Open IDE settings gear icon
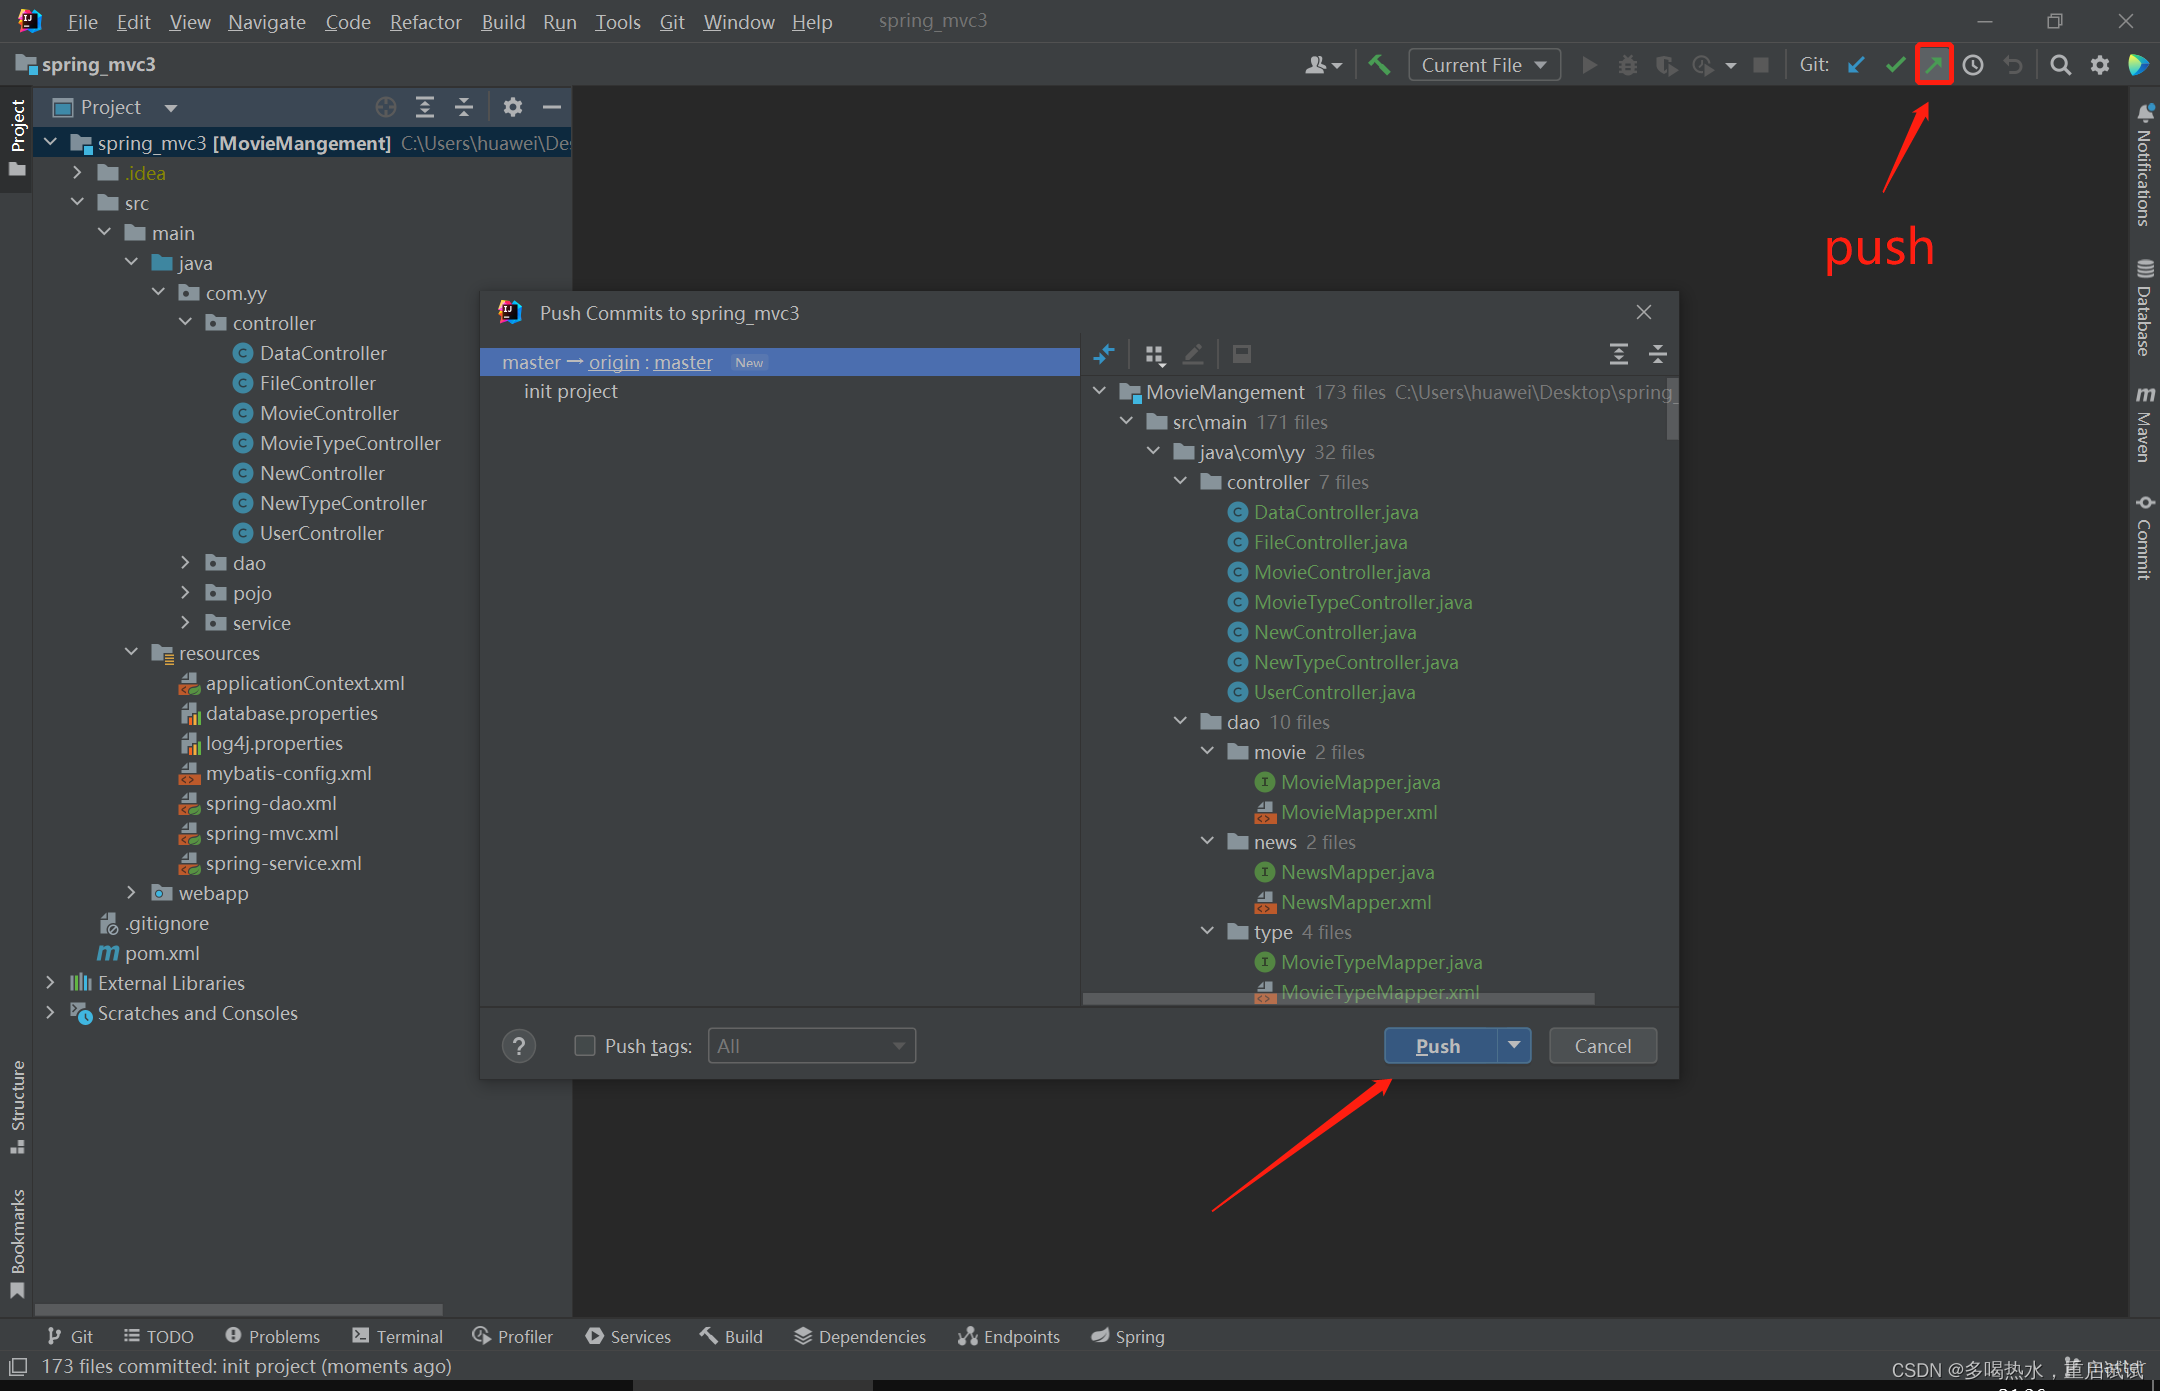Image resolution: width=2160 pixels, height=1391 pixels. [x=2099, y=65]
